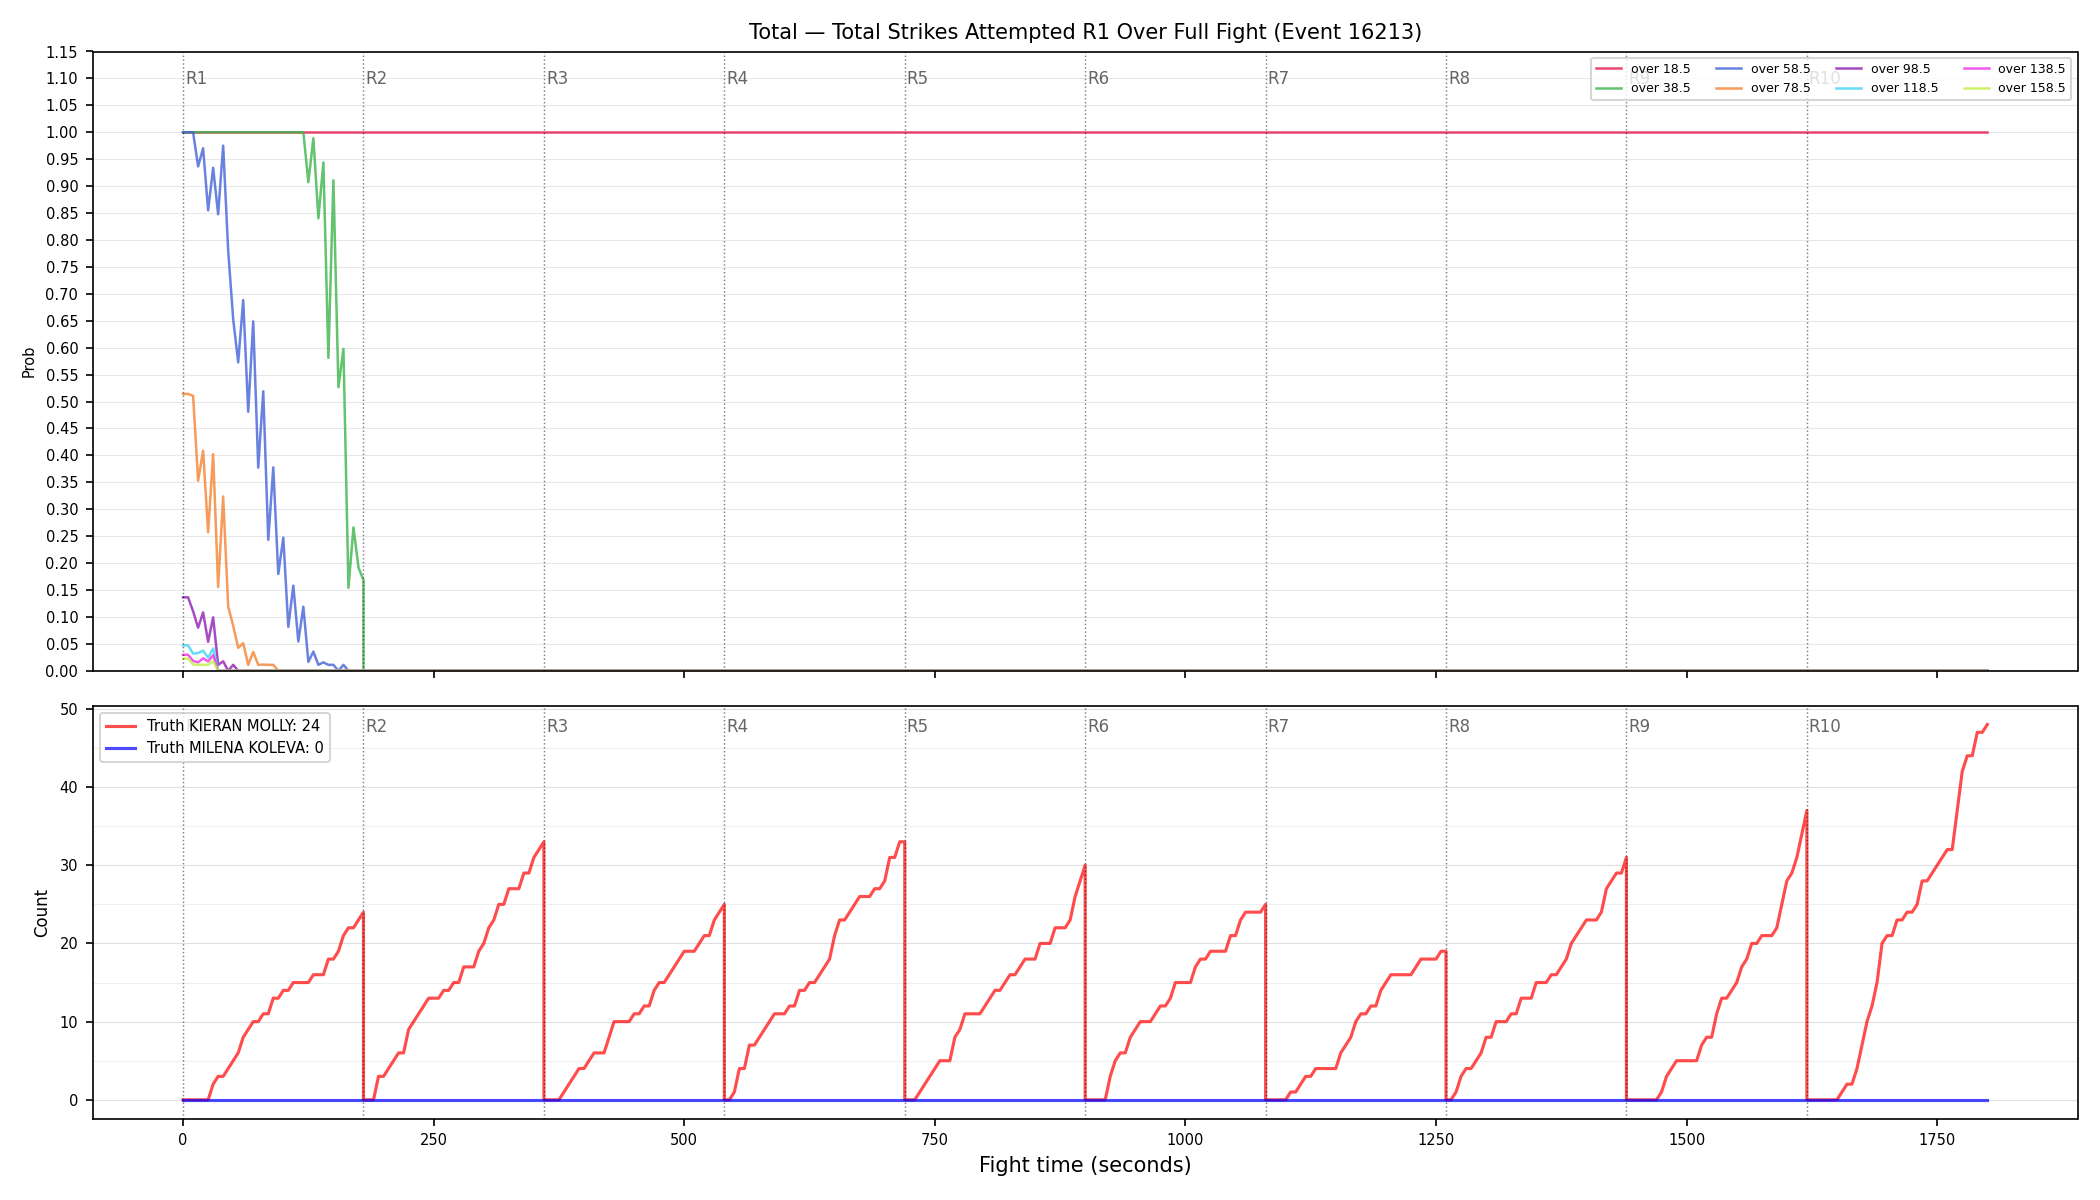Click the R5 round label in Count chart
The height and width of the screenshot is (1200, 2100).
(x=917, y=726)
